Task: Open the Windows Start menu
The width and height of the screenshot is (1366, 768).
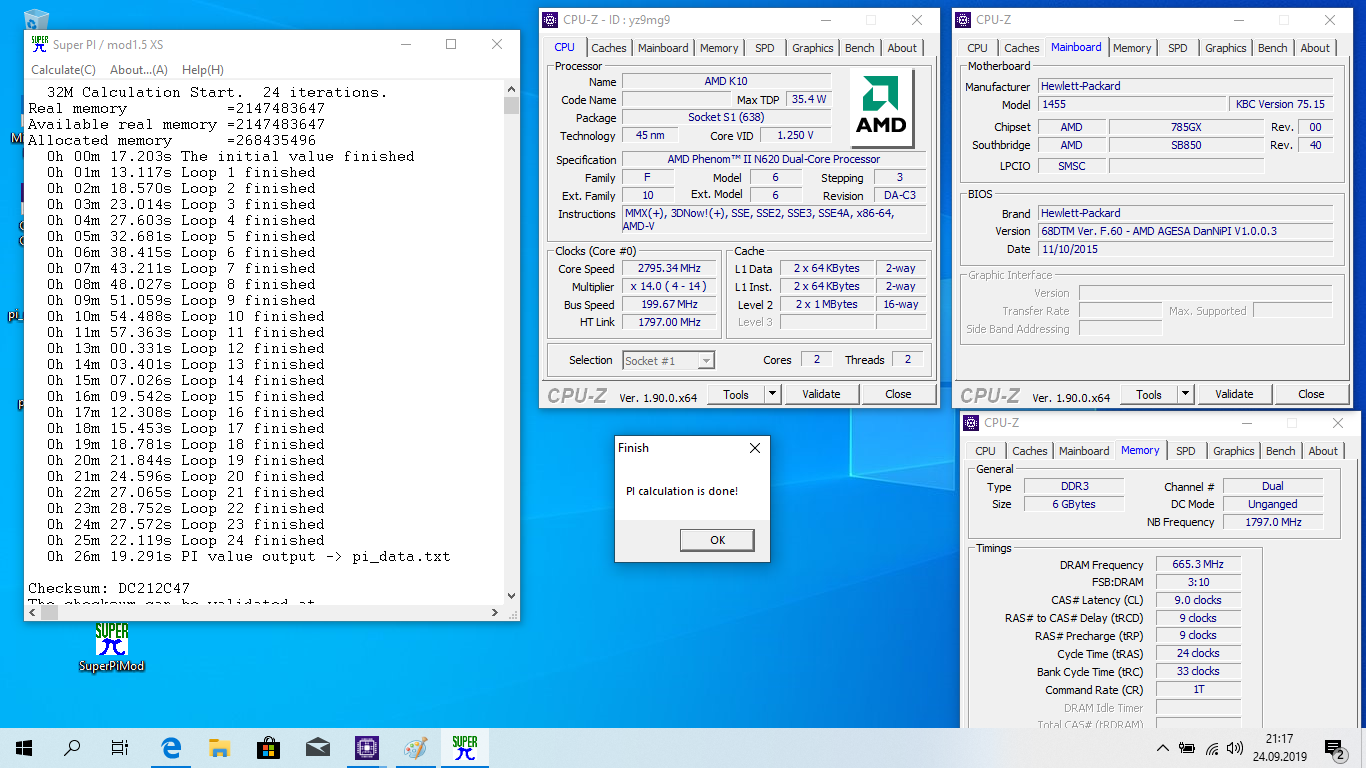Action: point(24,747)
